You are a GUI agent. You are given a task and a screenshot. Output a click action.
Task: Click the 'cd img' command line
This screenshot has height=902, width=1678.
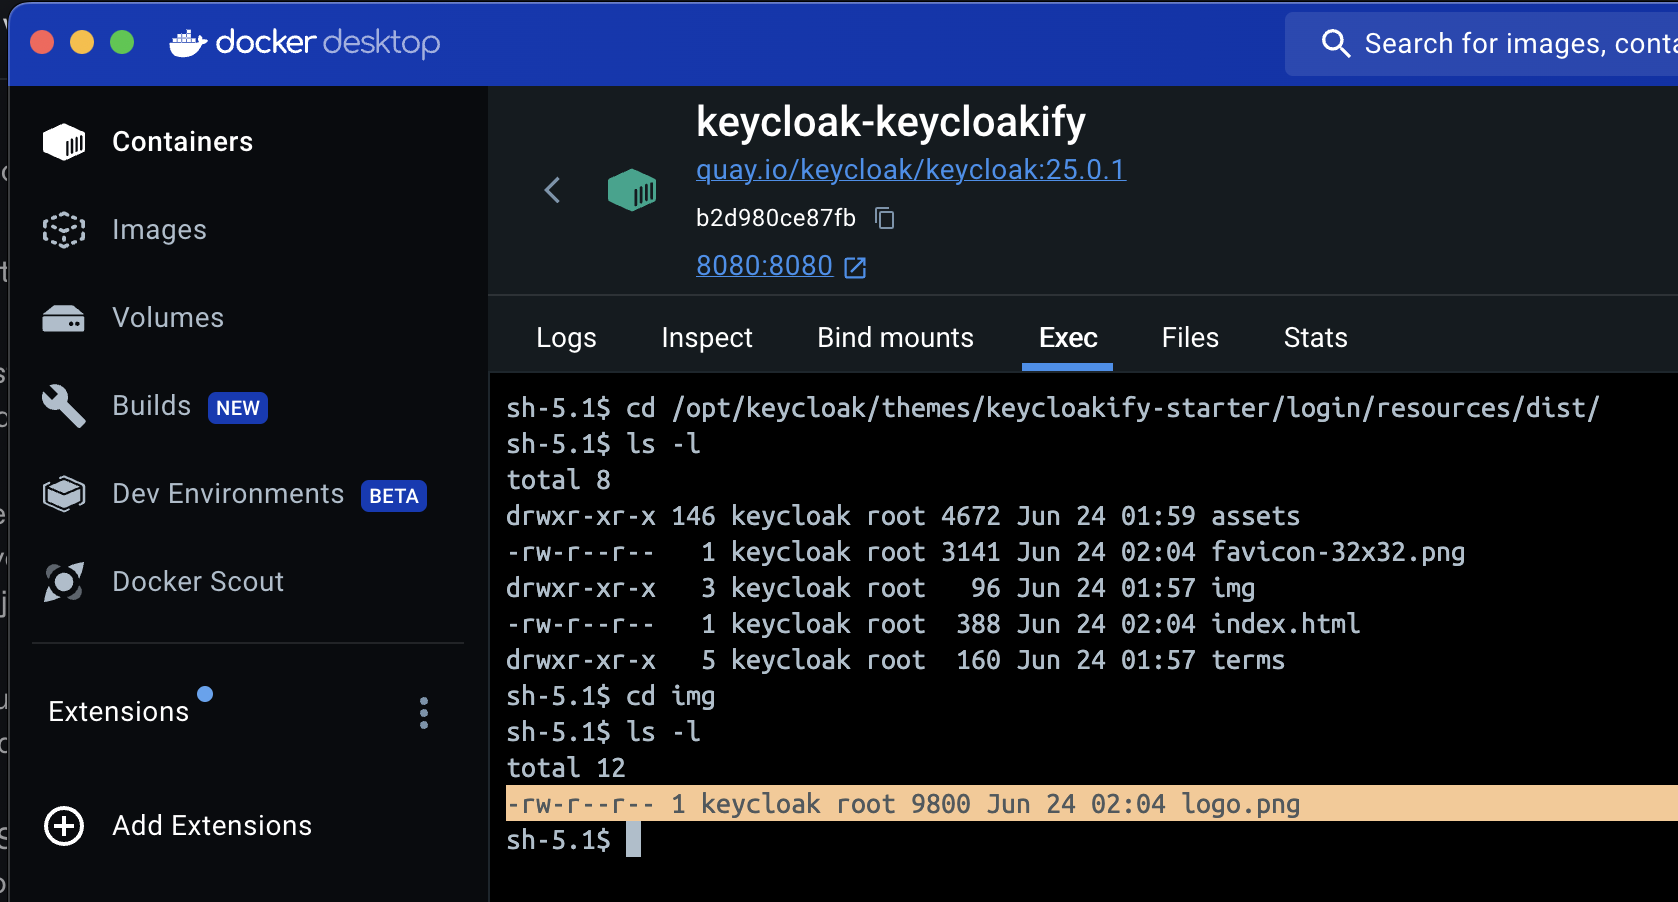point(610,696)
